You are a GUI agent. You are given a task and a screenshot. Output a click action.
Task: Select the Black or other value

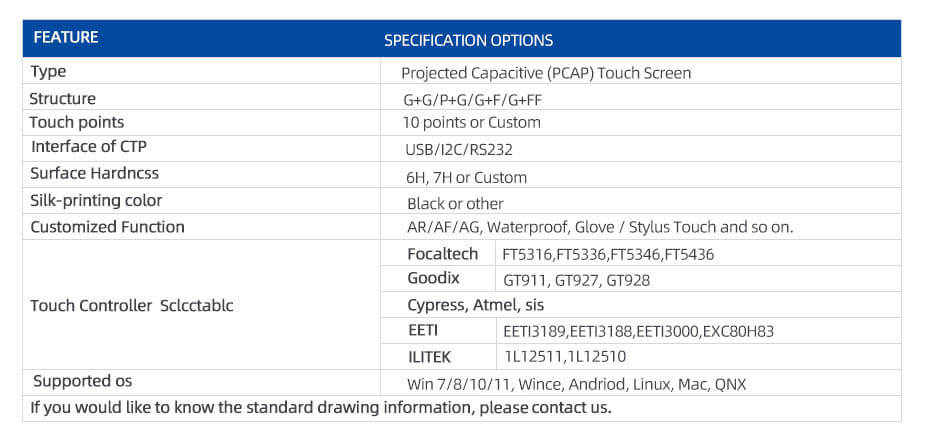click(x=456, y=204)
